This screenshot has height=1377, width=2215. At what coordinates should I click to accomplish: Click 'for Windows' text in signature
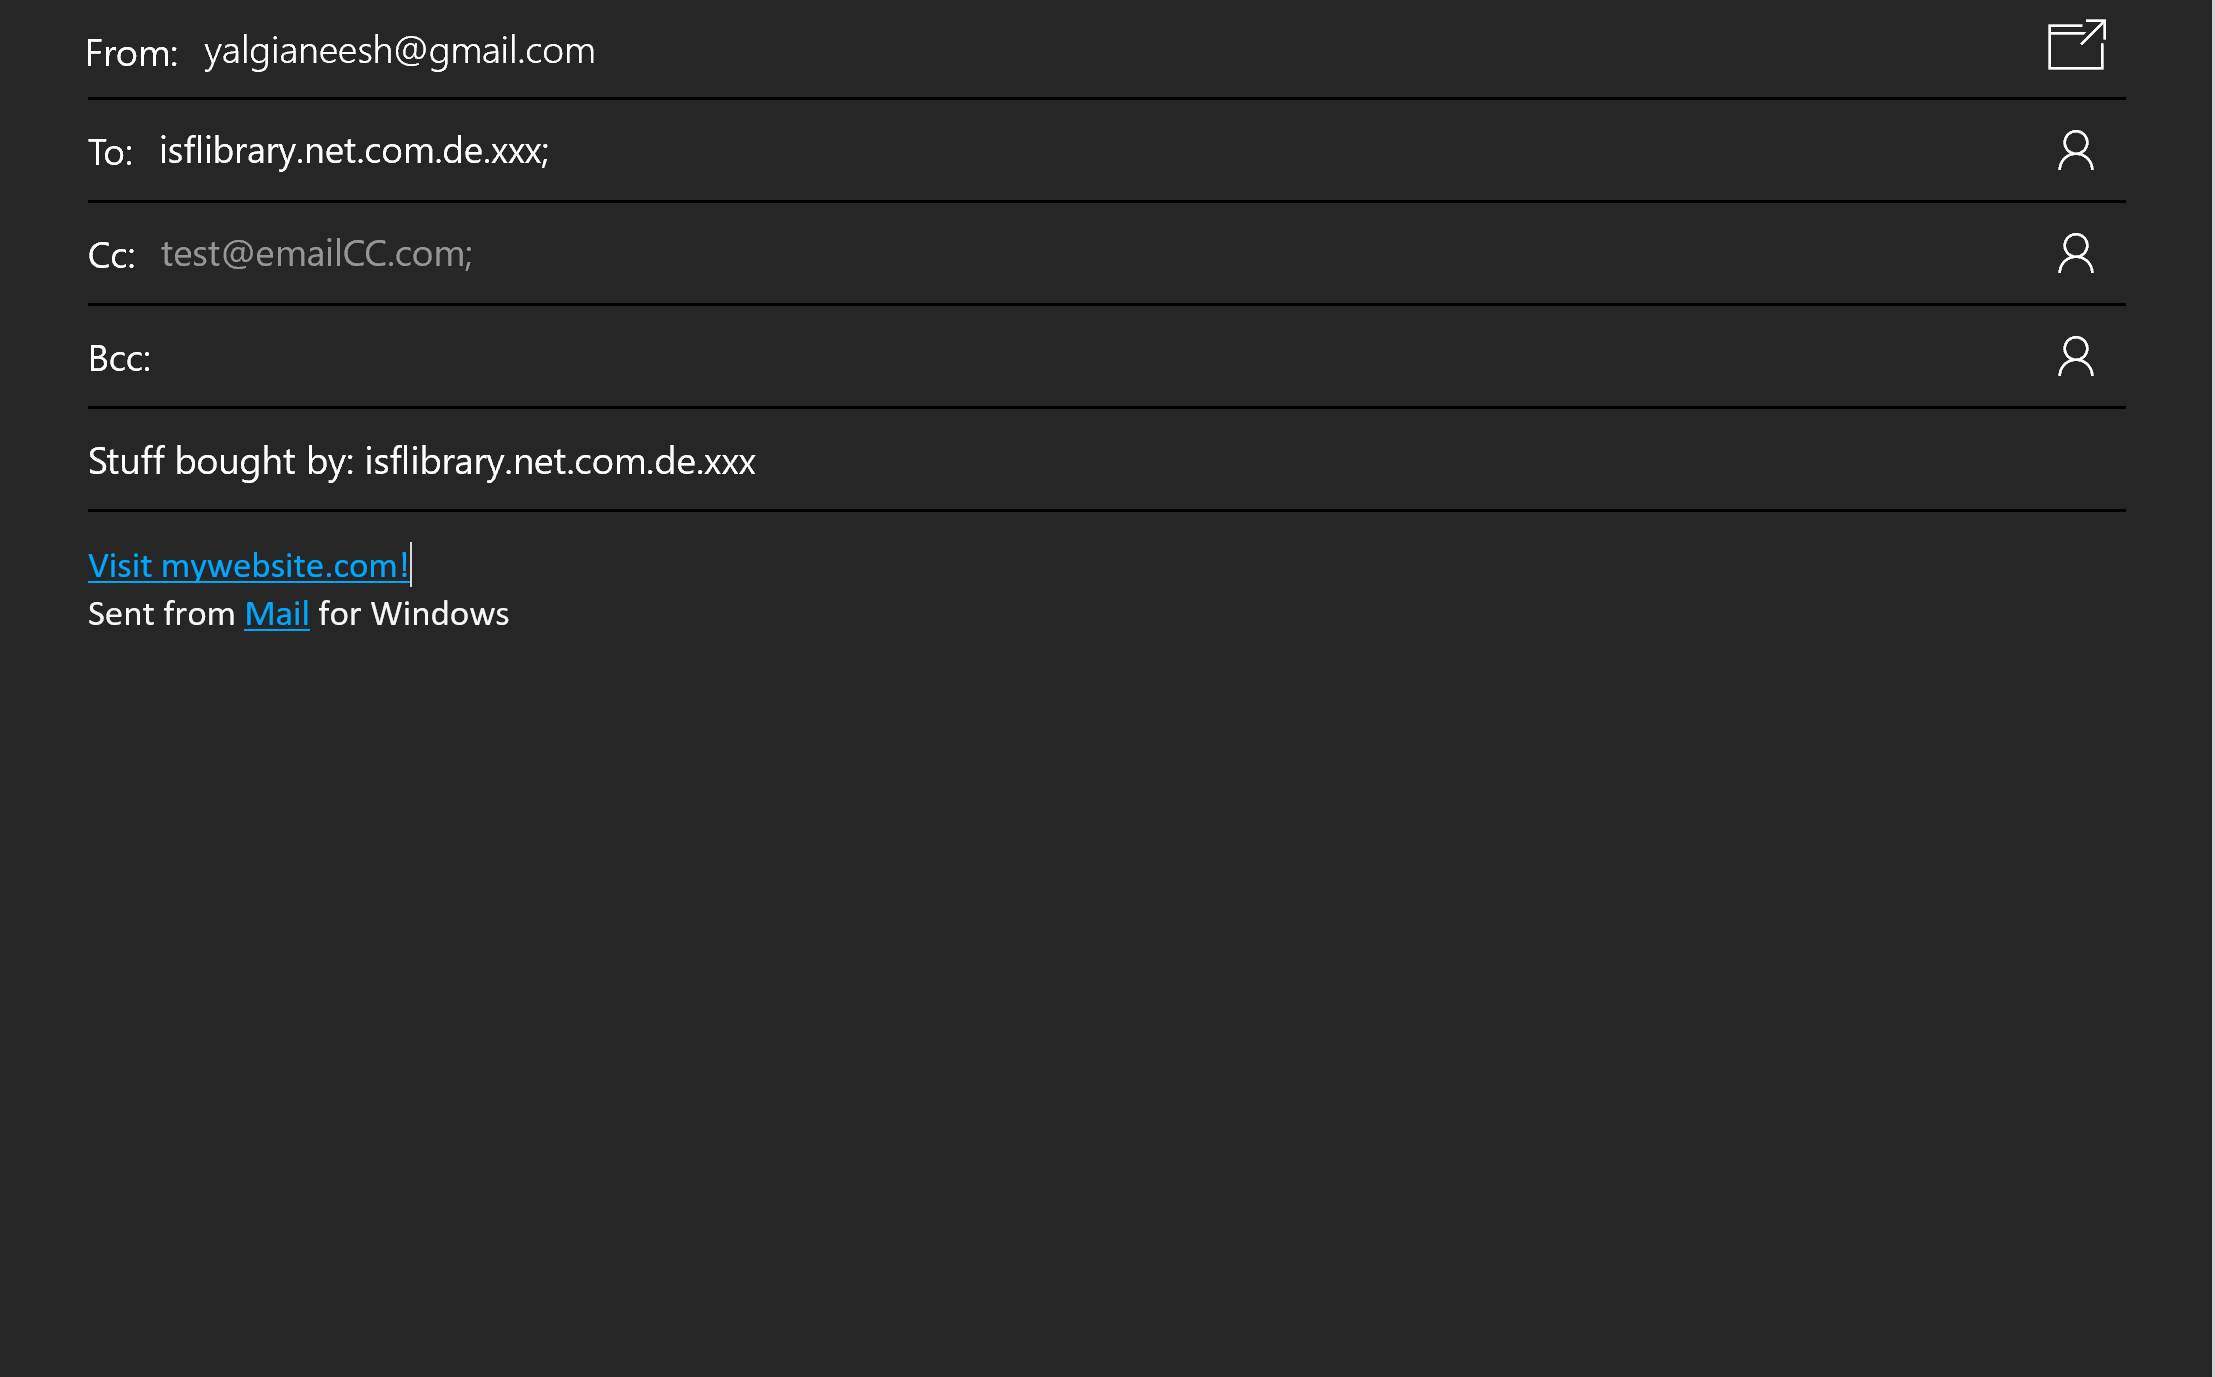coord(413,614)
